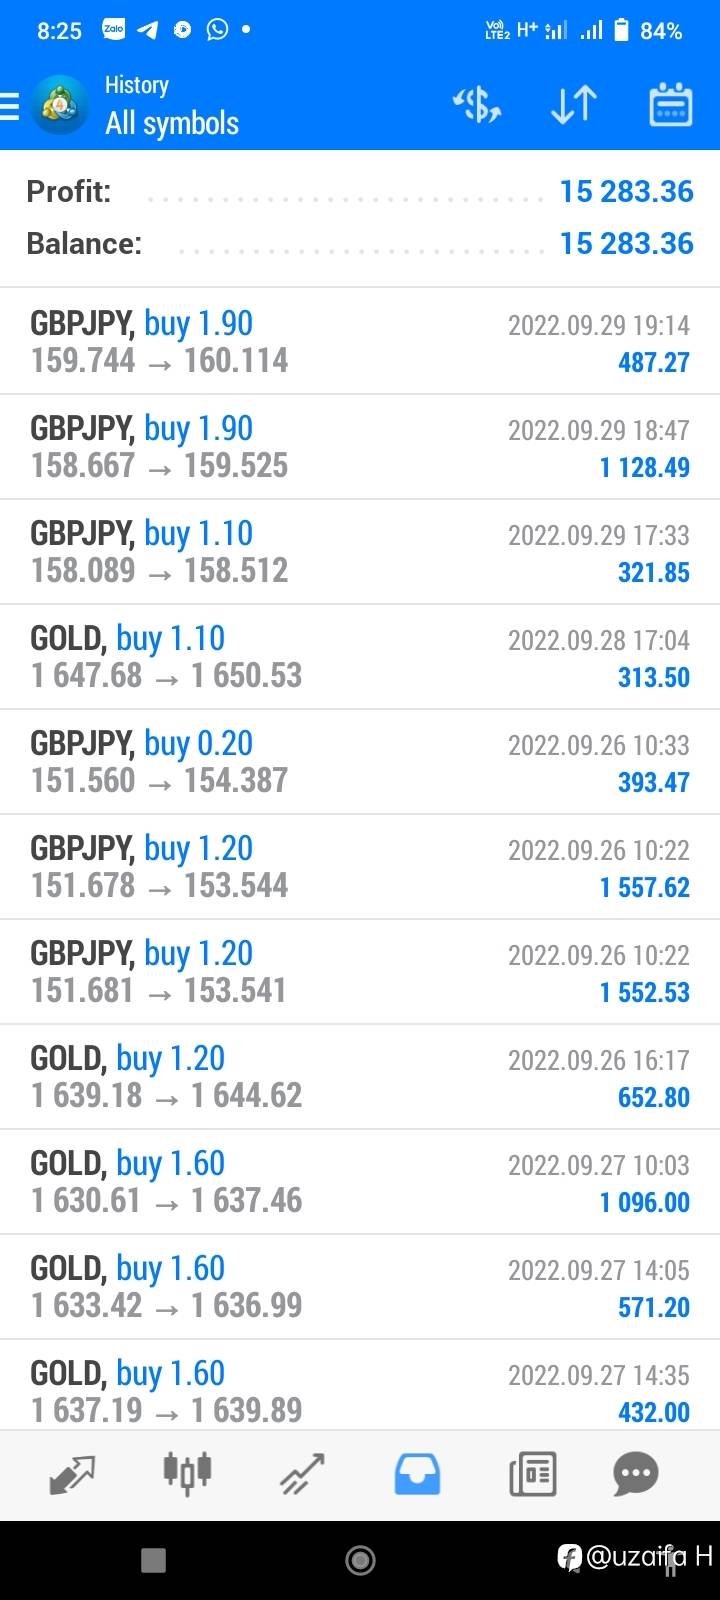Tap the Balance amount 15 283.36

(x=627, y=243)
